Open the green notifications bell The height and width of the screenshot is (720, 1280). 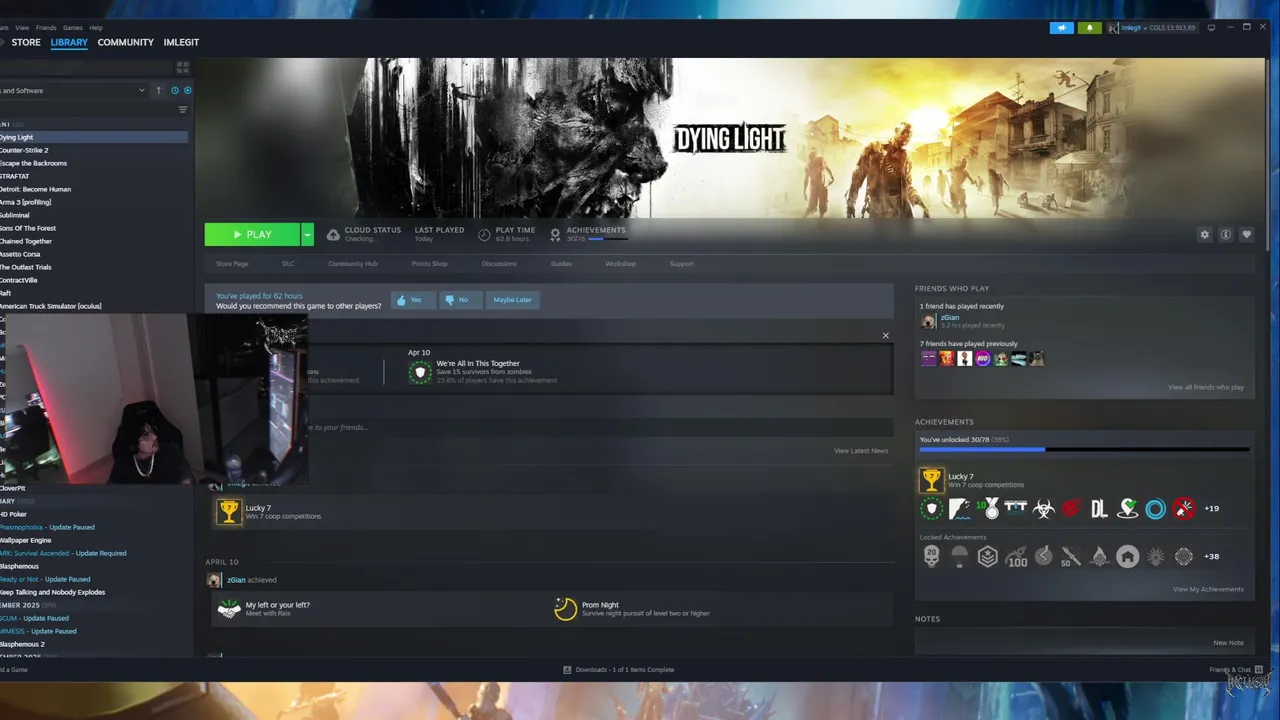click(1090, 28)
